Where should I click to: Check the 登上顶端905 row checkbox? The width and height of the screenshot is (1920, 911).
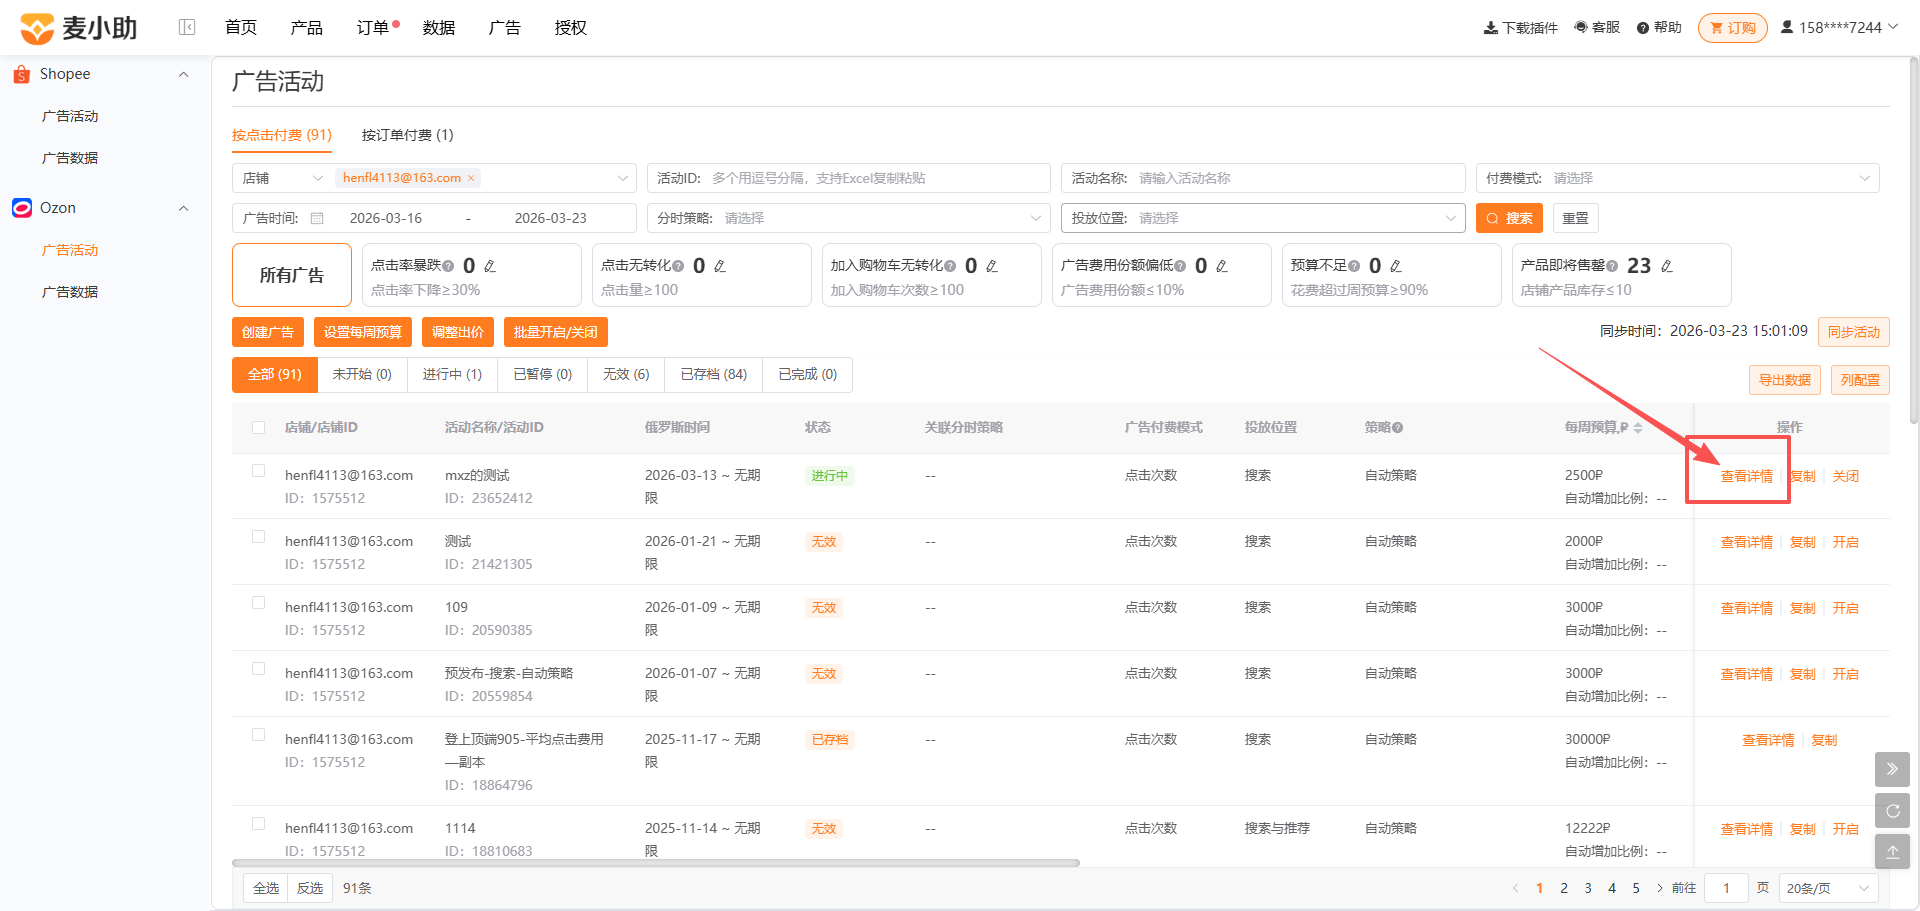[x=259, y=734]
